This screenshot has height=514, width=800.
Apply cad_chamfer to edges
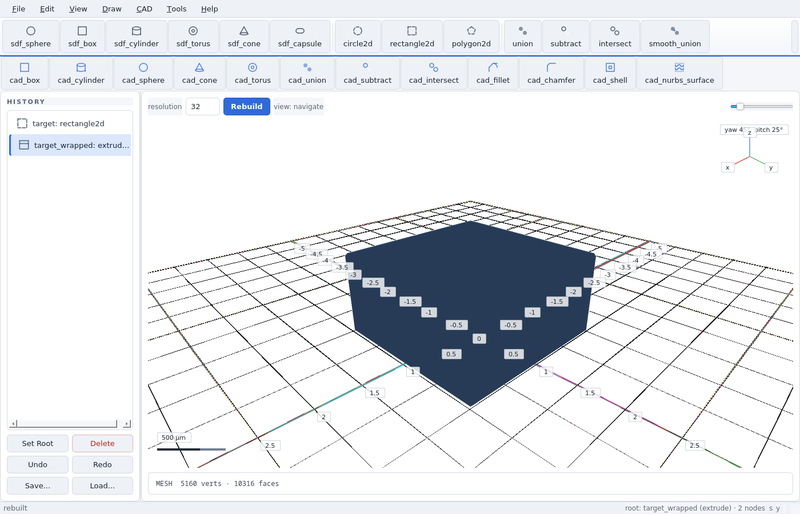(x=551, y=74)
